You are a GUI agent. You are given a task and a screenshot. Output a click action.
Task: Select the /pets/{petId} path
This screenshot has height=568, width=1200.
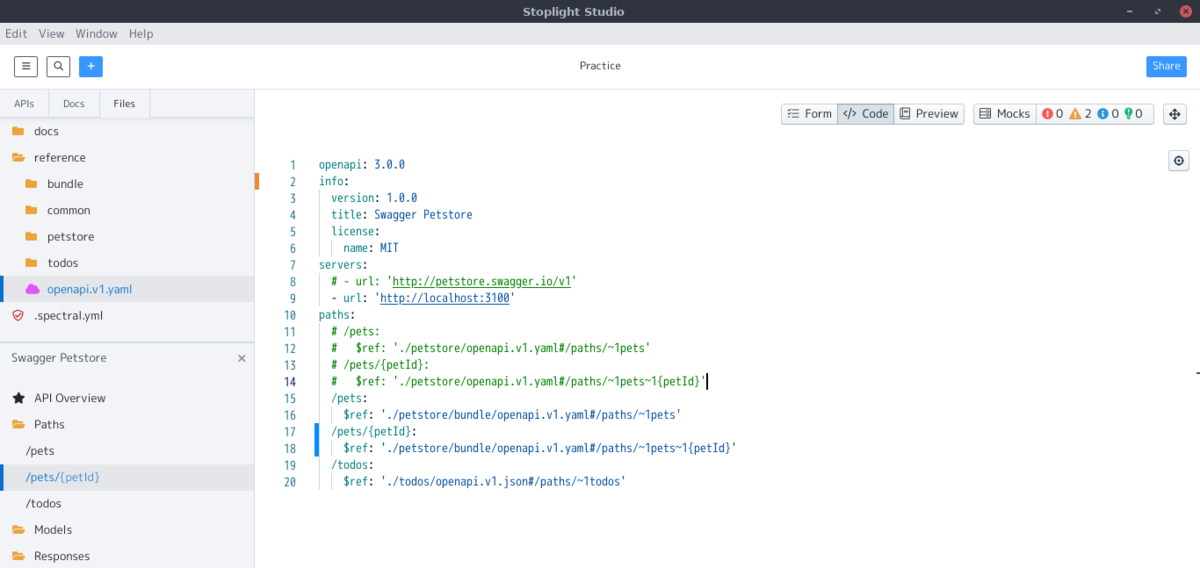[x=127, y=477]
